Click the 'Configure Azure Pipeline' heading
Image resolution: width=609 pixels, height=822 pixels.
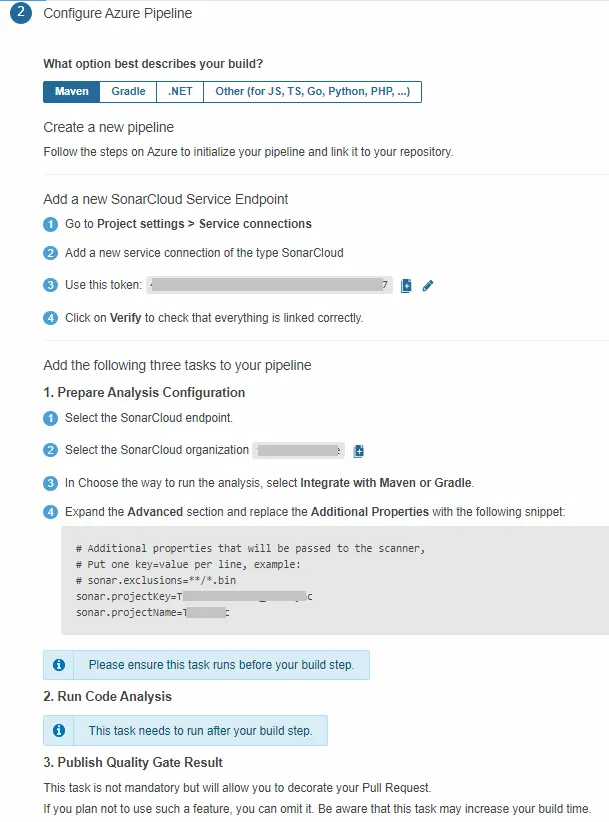(x=118, y=14)
